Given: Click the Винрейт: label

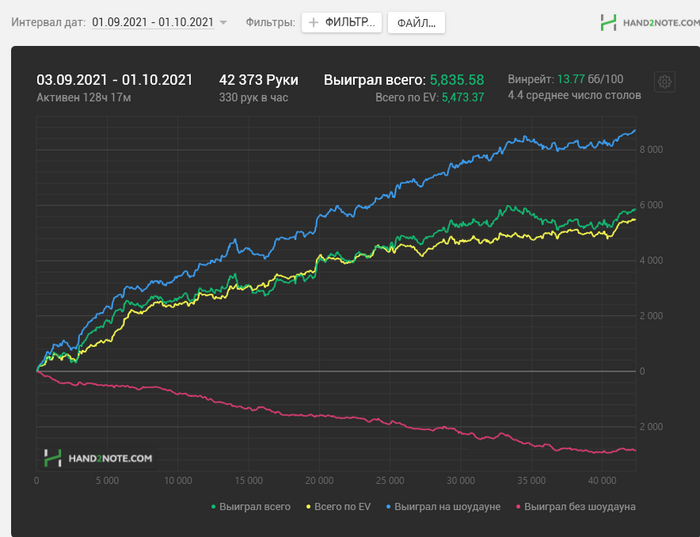Looking at the screenshot, I should point(531,79).
